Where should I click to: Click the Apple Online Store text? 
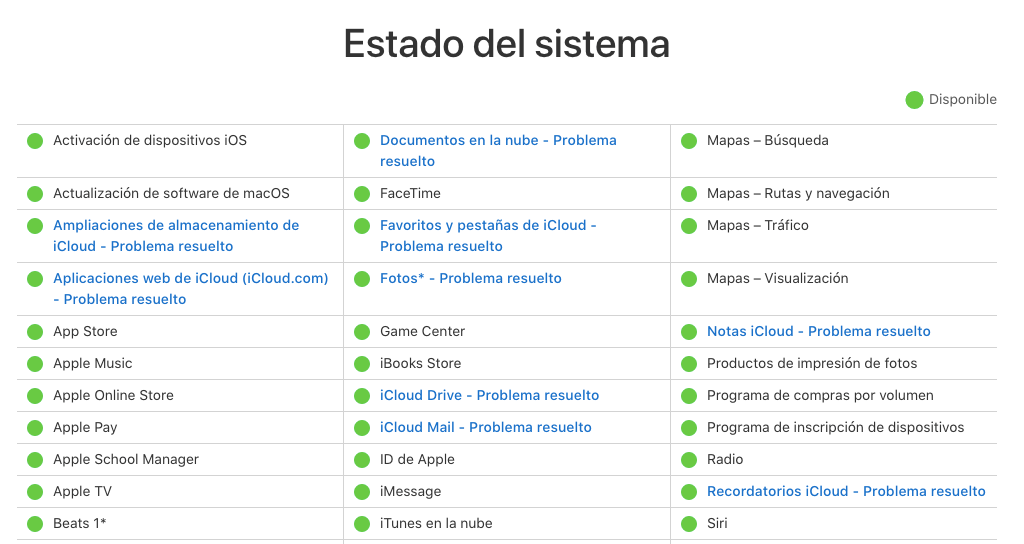click(113, 395)
